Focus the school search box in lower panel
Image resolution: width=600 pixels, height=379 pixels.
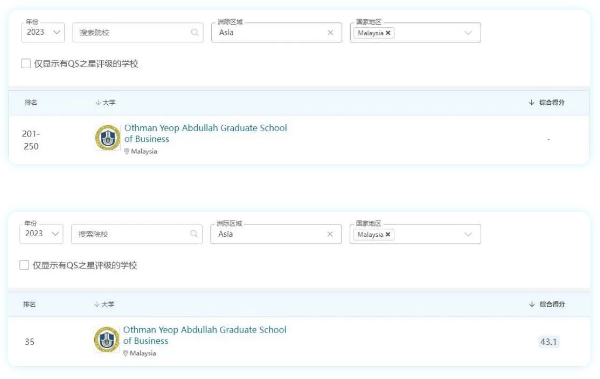point(137,234)
